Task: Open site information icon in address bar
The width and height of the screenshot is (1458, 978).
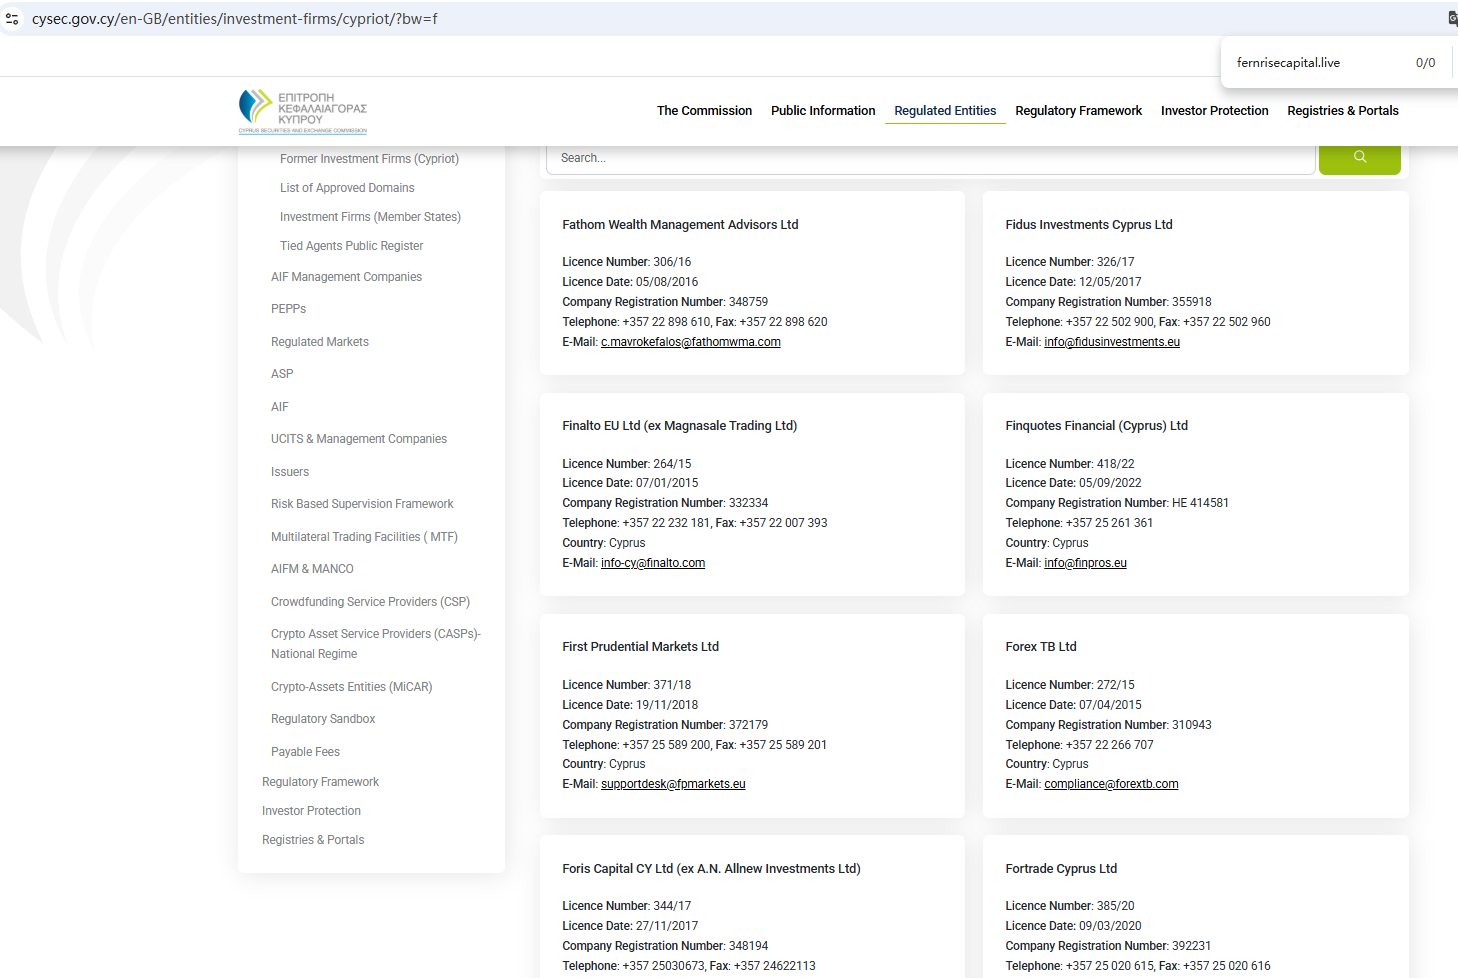Action: point(12,19)
